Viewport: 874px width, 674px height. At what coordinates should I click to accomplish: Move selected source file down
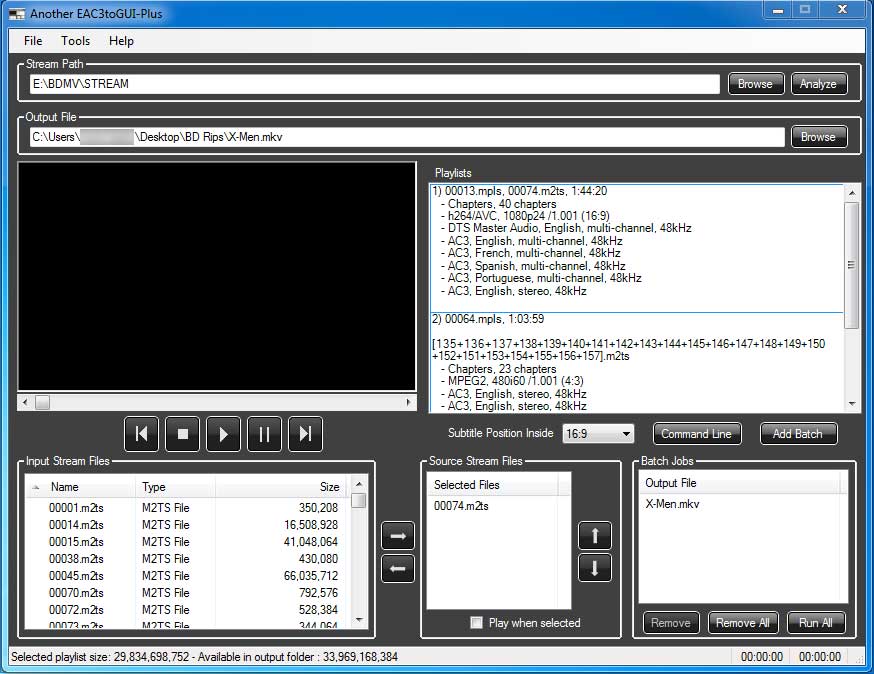tap(595, 568)
